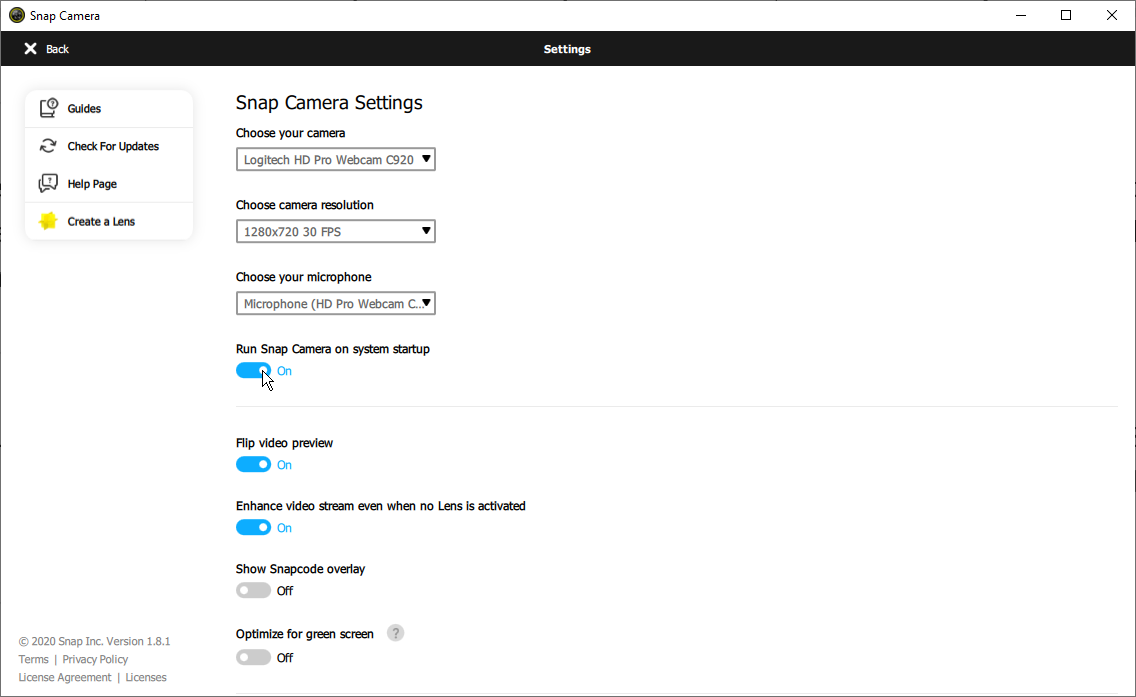This screenshot has height=697, width=1136.
Task: Open the License Agreement link
Action: coord(65,677)
